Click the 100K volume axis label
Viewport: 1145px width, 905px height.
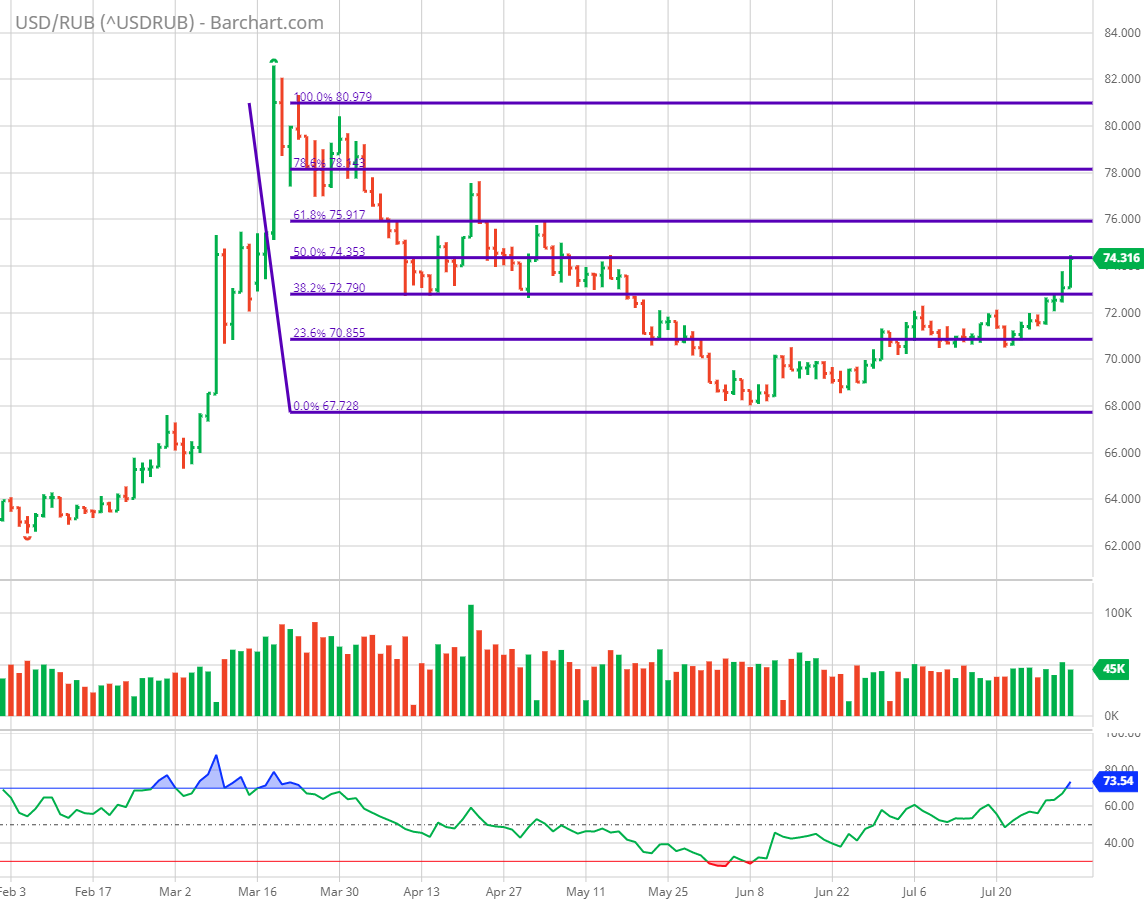click(x=1118, y=613)
